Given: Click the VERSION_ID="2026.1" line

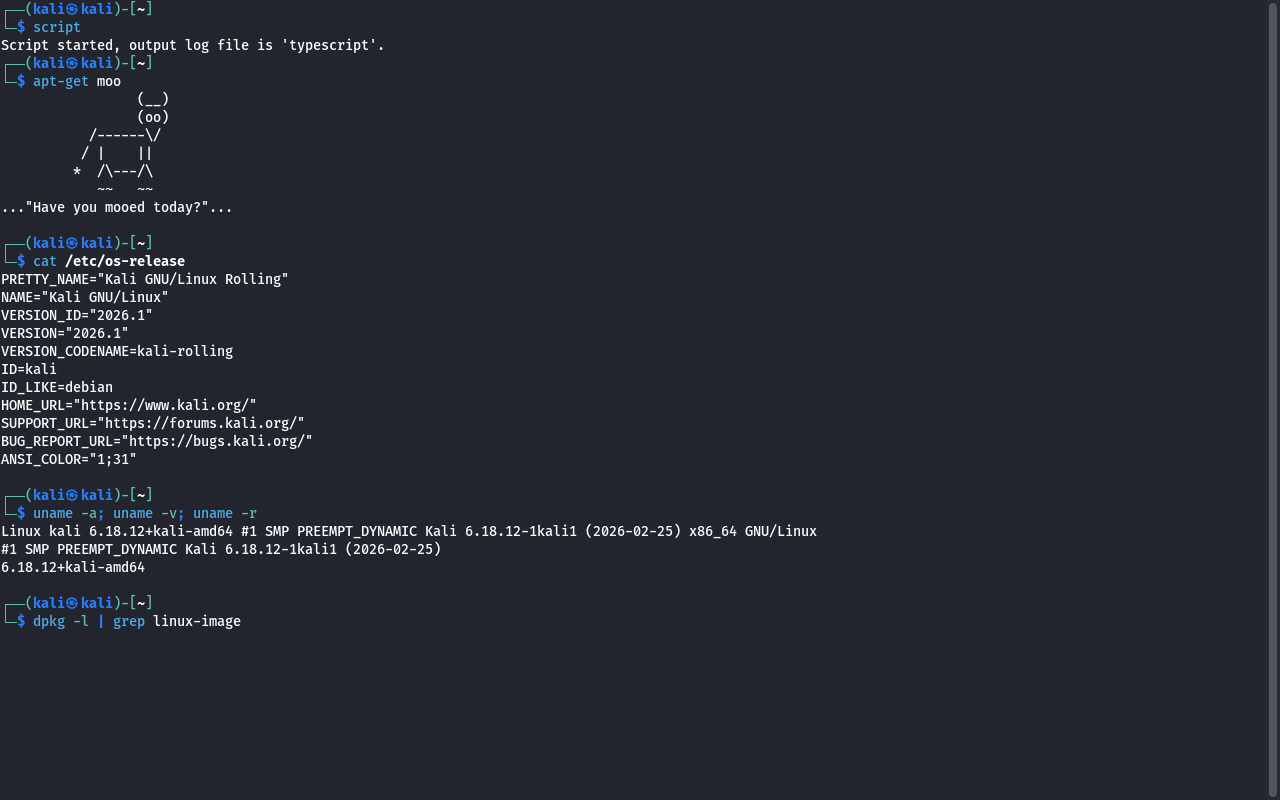Looking at the screenshot, I should click(x=76, y=315).
